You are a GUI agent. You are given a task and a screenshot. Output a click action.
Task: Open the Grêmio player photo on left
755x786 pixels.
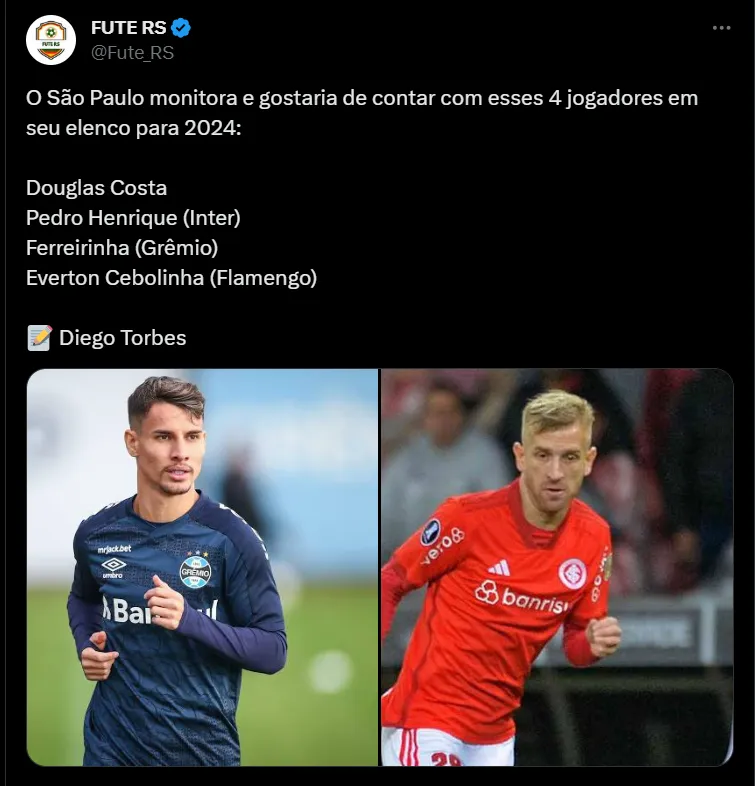tap(202, 567)
